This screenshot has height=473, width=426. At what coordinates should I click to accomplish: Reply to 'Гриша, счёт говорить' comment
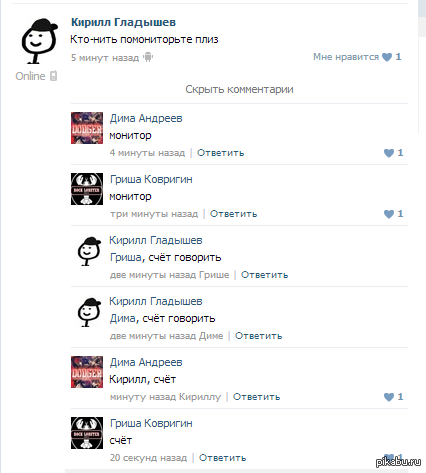264,275
